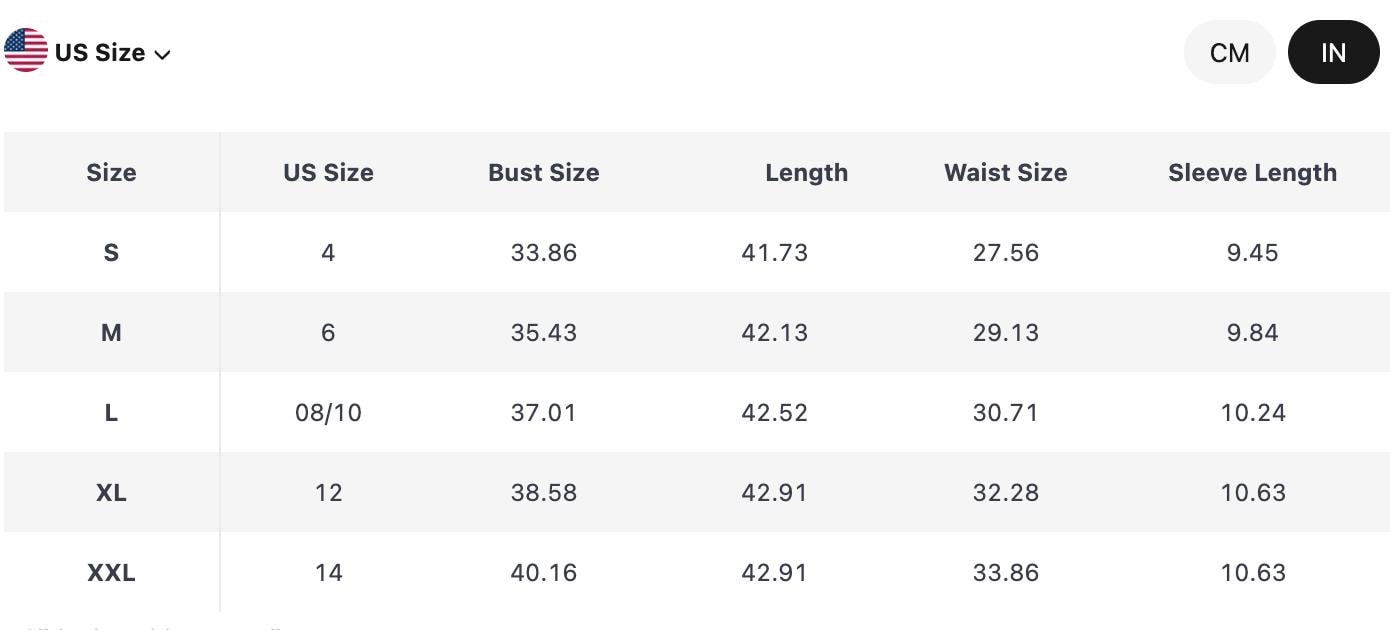Click the US flag icon

tap(26, 51)
